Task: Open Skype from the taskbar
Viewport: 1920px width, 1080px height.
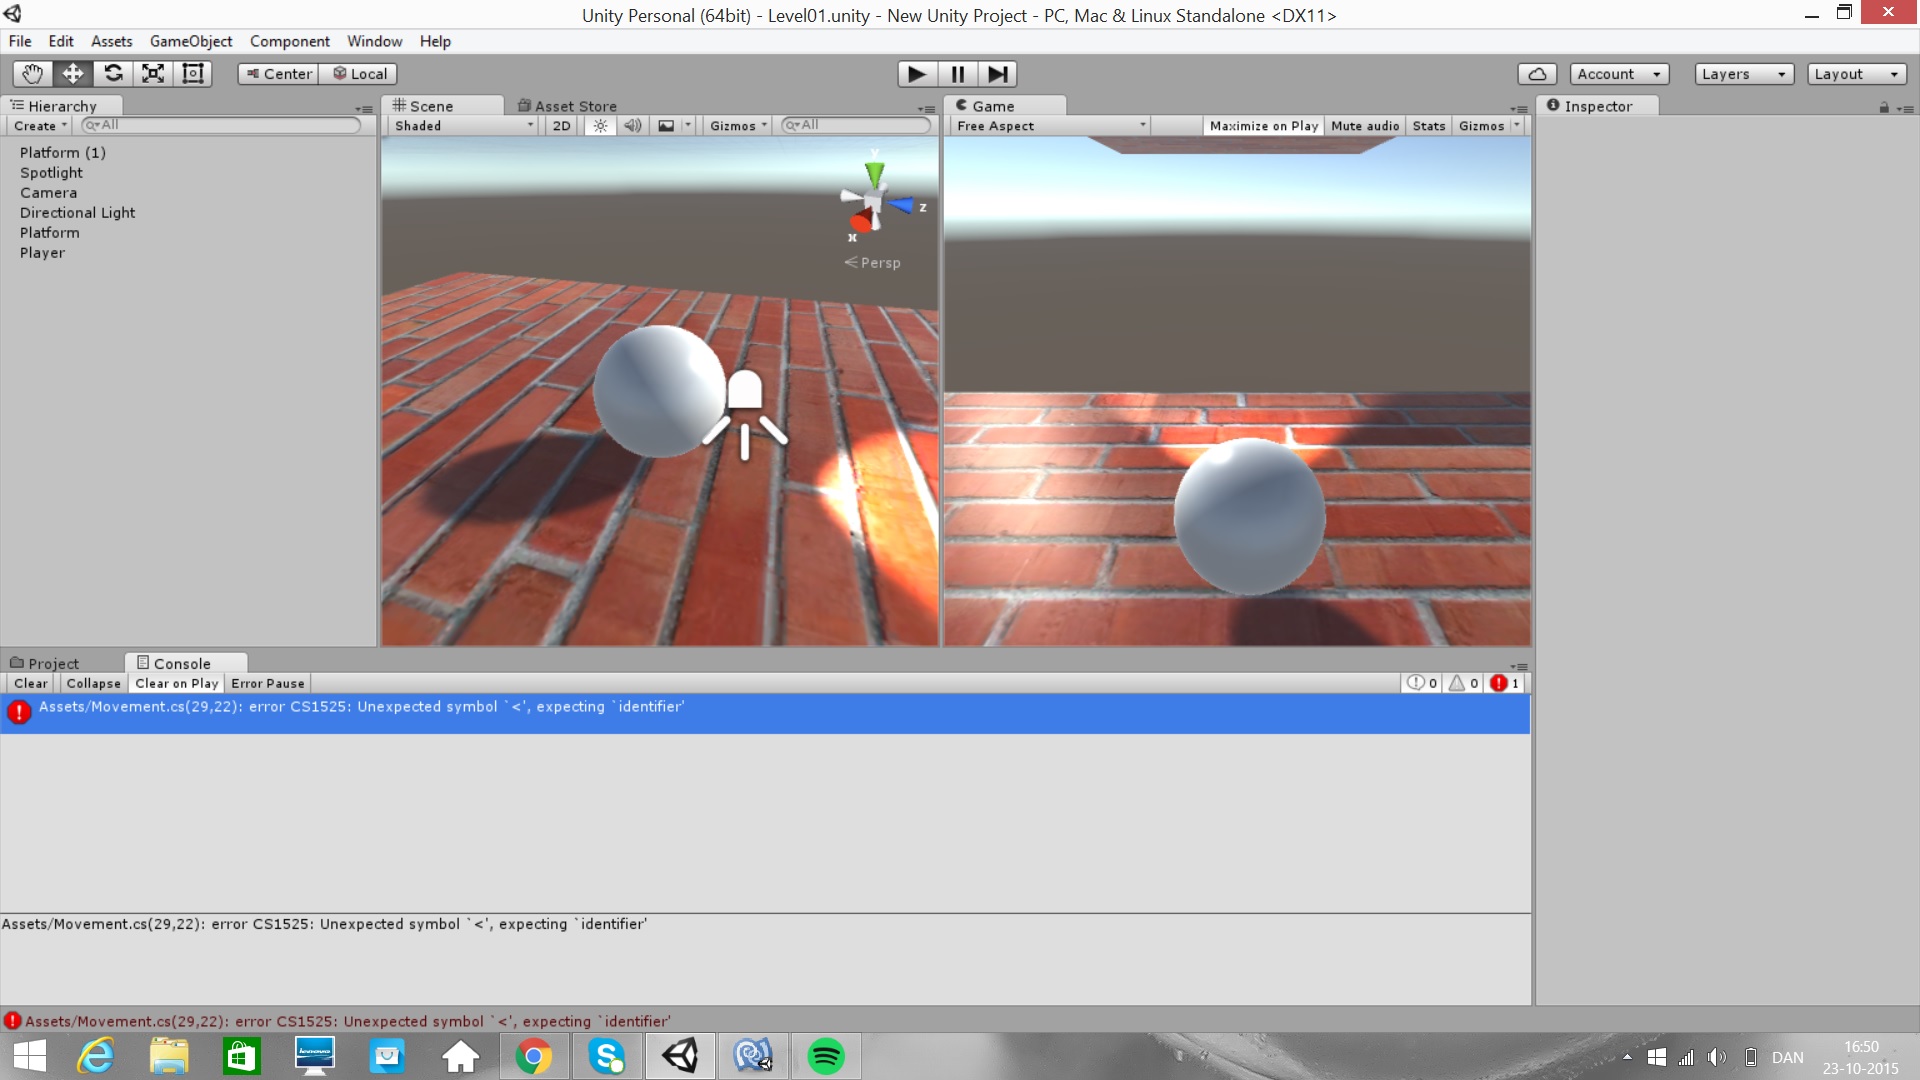Action: click(x=607, y=1056)
